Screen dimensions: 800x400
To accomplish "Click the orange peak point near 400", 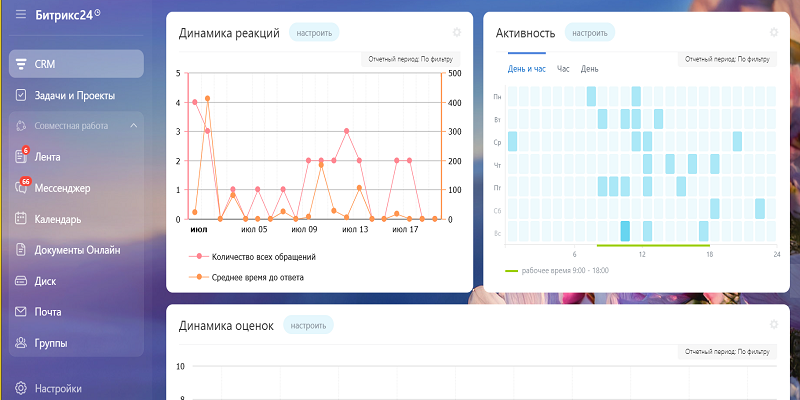I will (207, 98).
